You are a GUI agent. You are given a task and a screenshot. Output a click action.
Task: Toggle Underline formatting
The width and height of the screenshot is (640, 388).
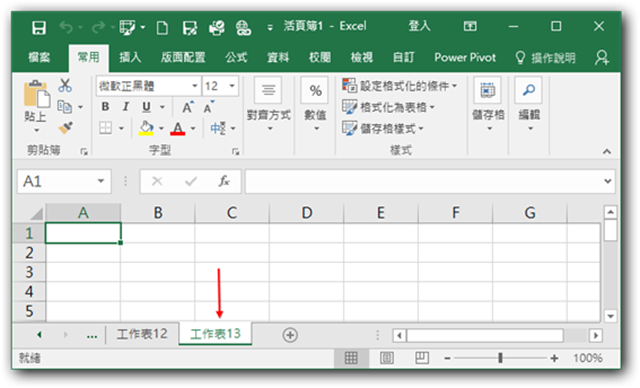point(146,107)
